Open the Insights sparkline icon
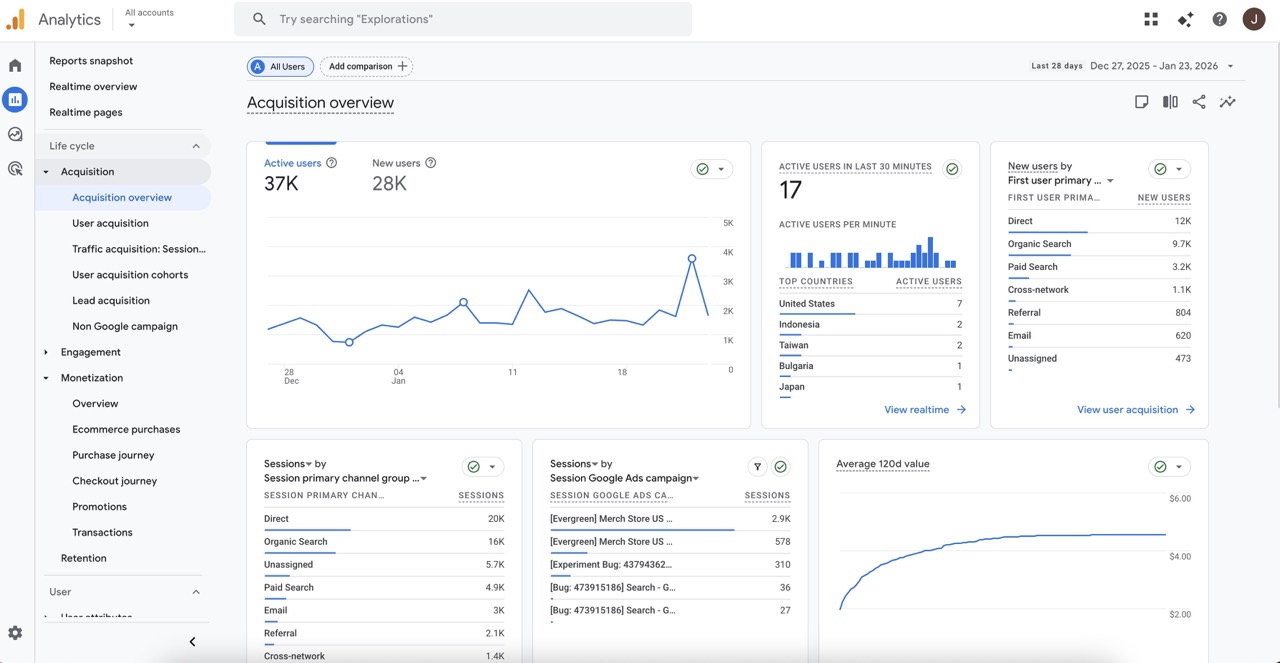 click(1227, 102)
